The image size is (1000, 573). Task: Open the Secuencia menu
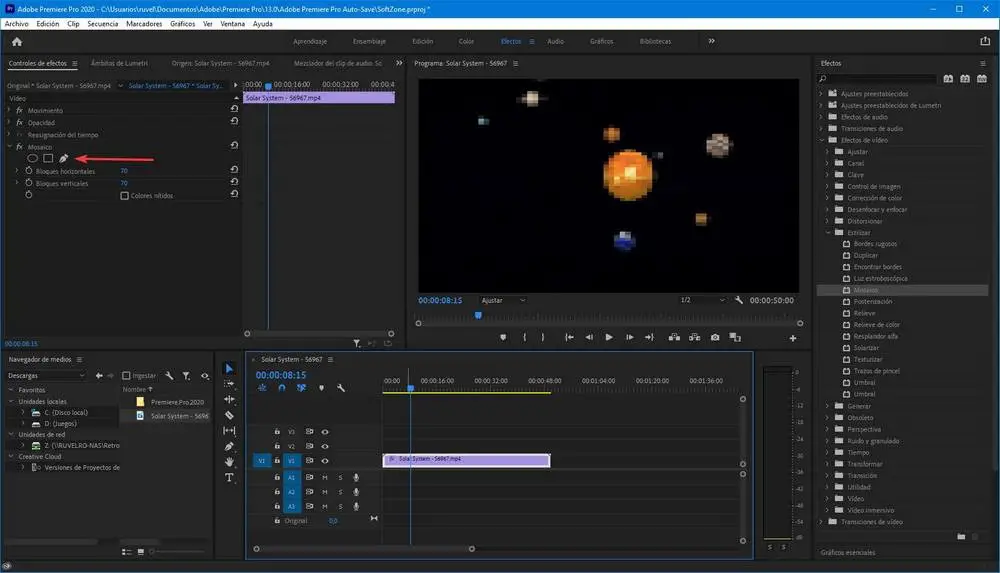pyautogui.click(x=102, y=23)
